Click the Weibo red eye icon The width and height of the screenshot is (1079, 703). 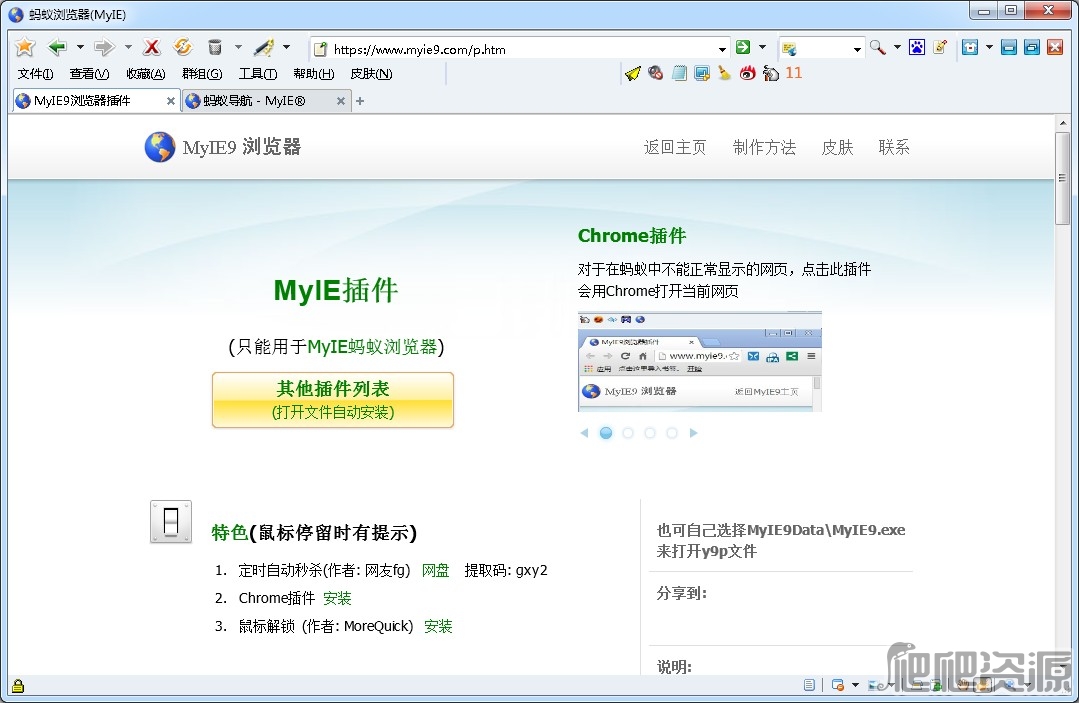747,73
